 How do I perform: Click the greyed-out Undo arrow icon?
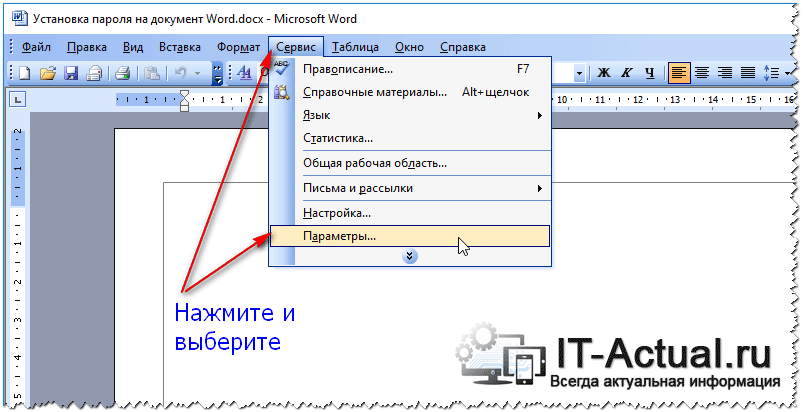pos(180,73)
